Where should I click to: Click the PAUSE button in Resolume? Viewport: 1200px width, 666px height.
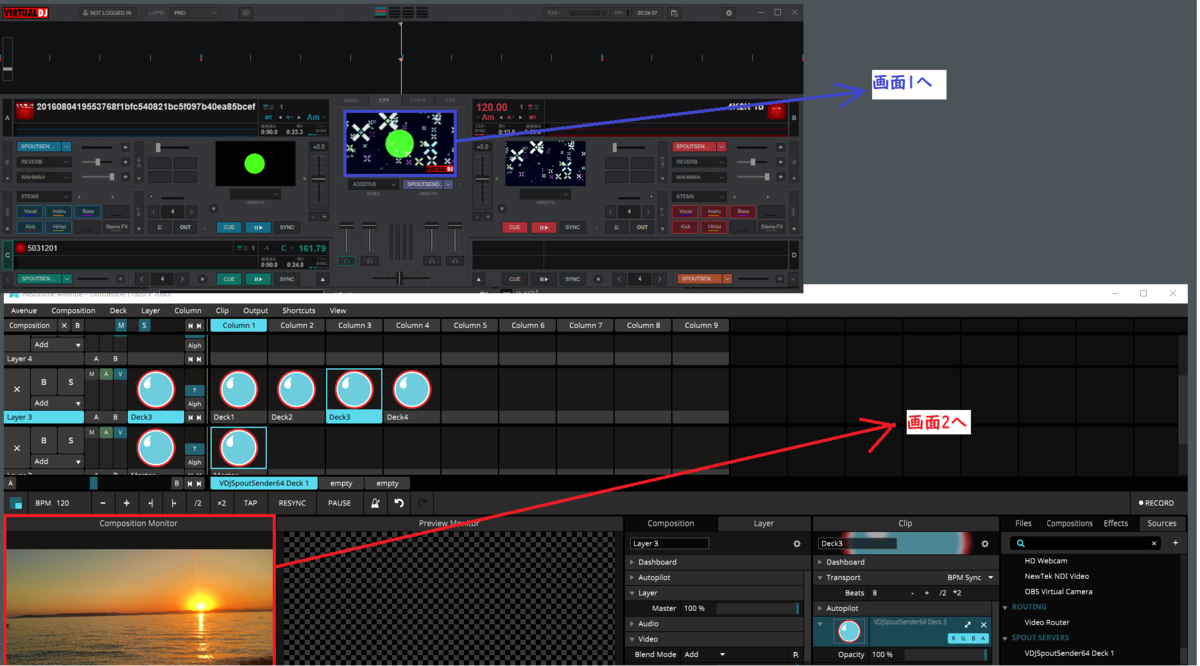(340, 503)
